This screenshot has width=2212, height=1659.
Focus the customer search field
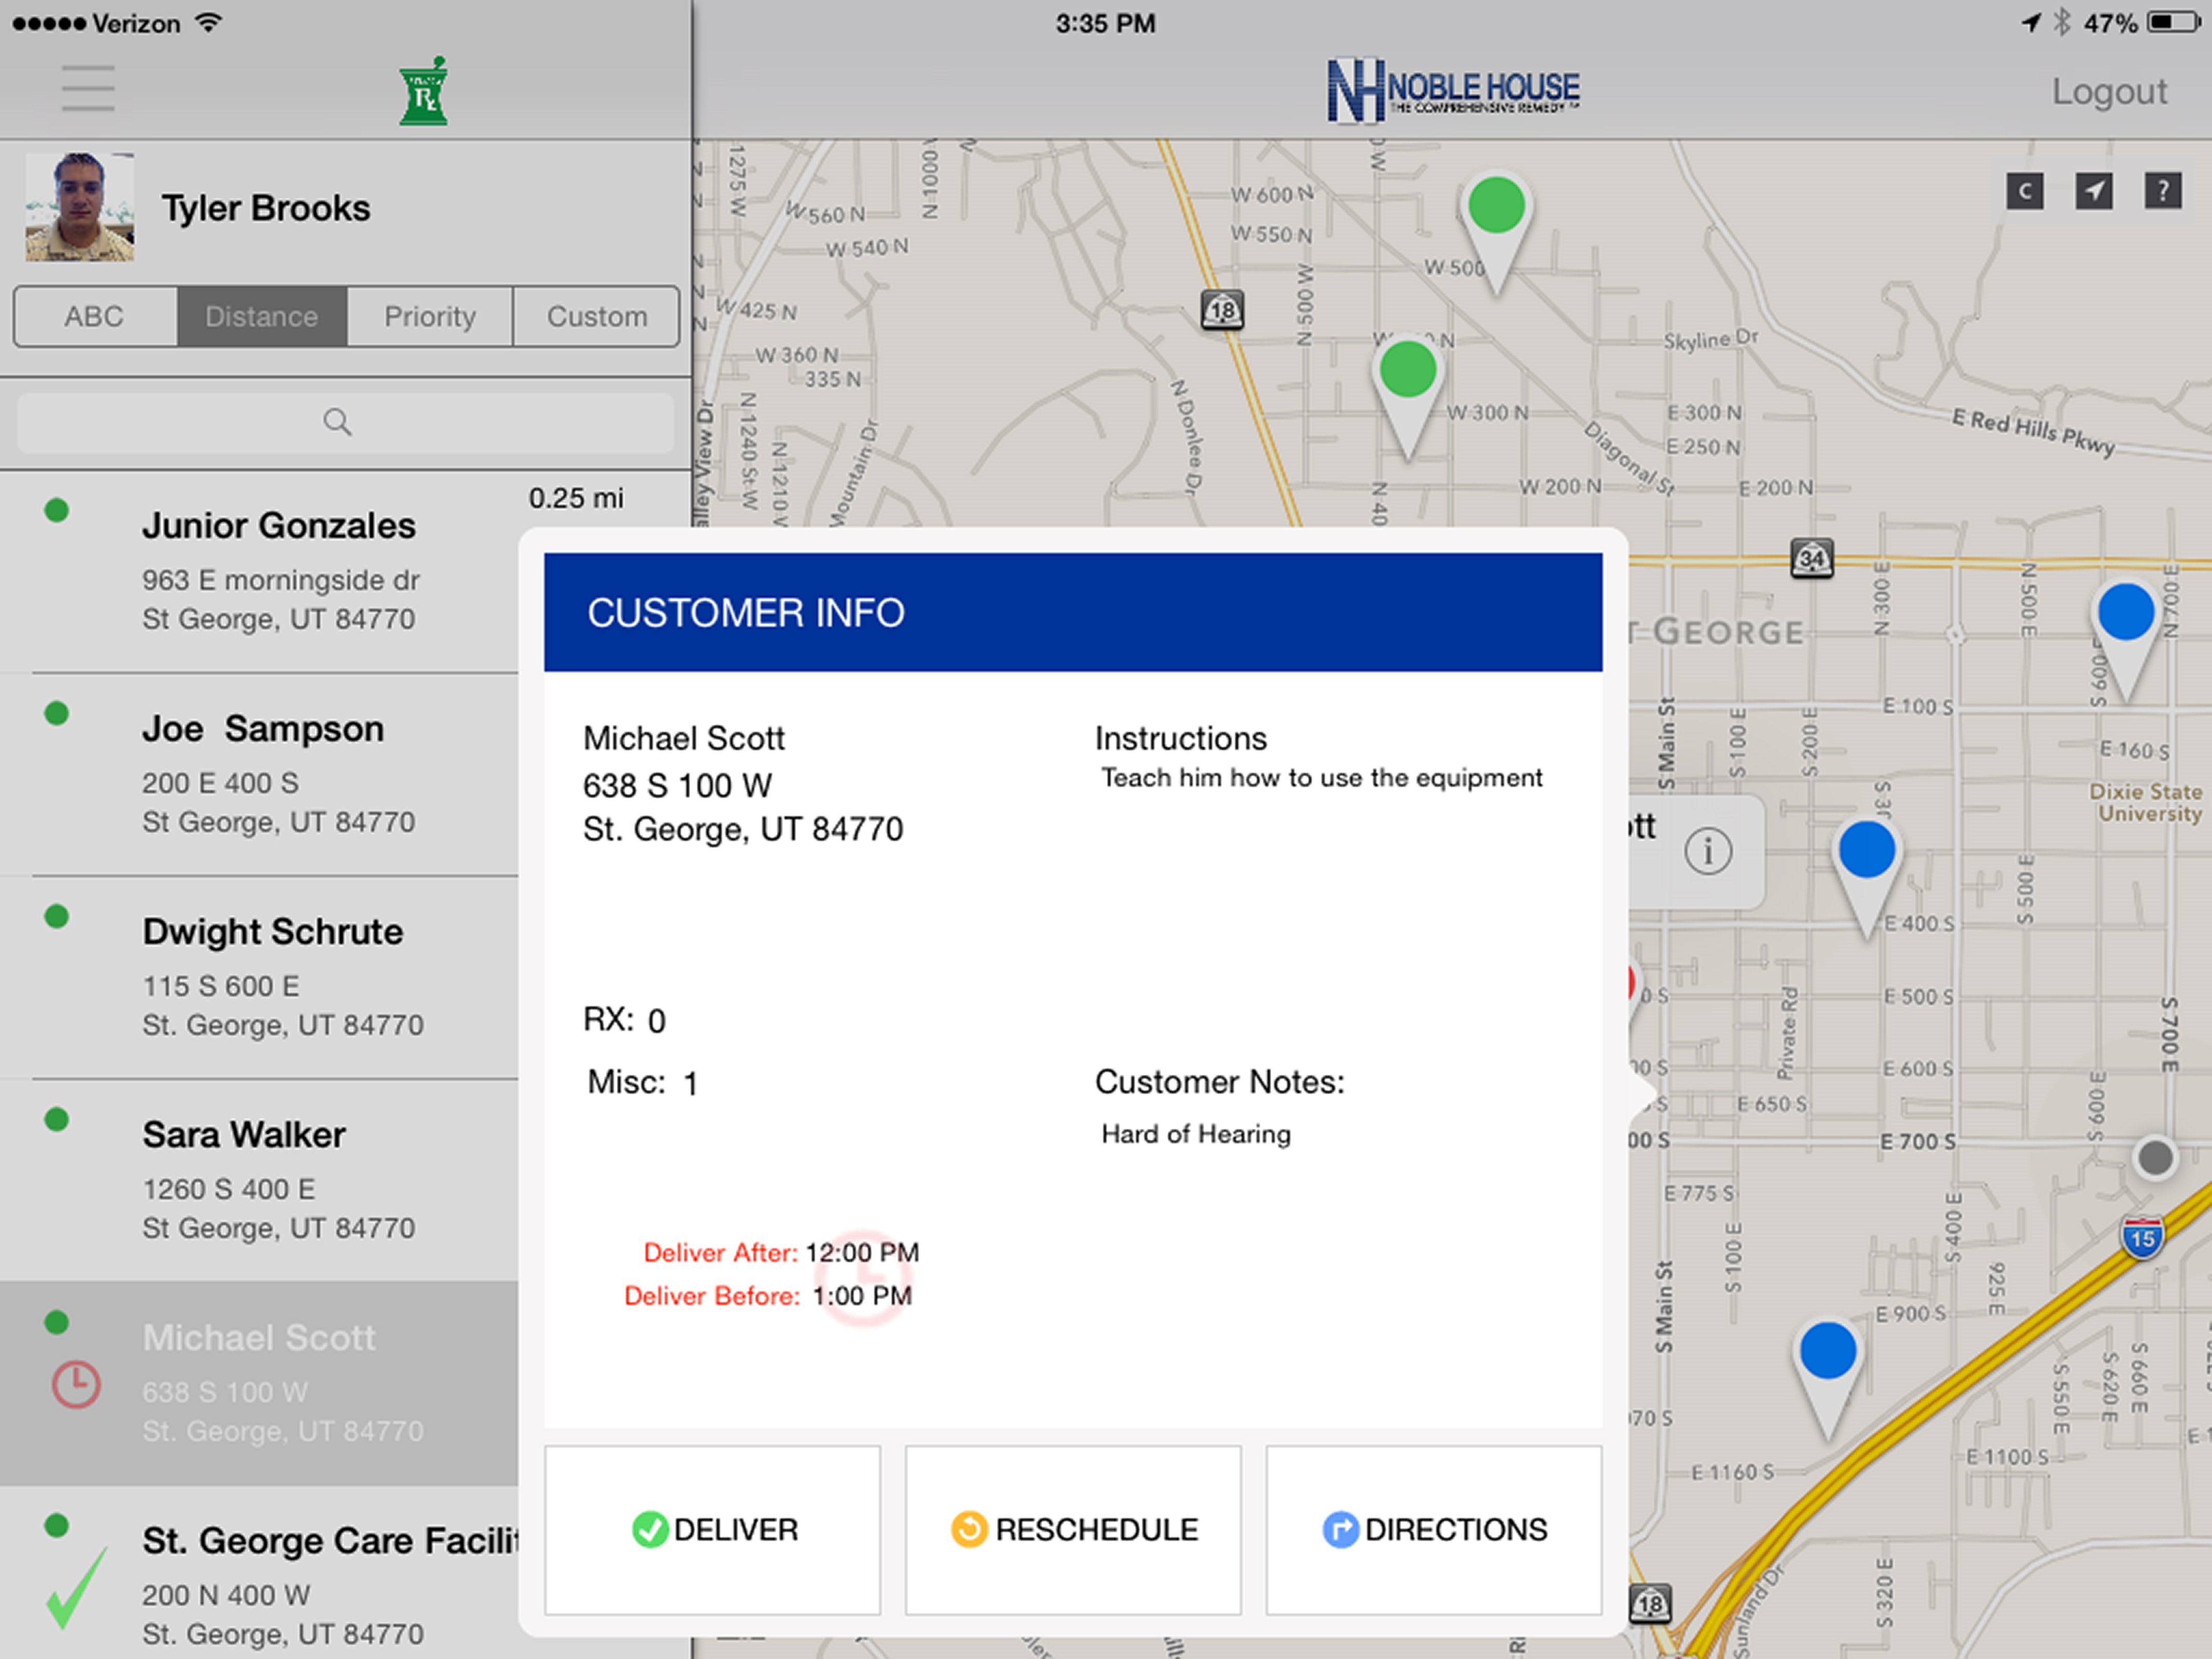pos(344,422)
